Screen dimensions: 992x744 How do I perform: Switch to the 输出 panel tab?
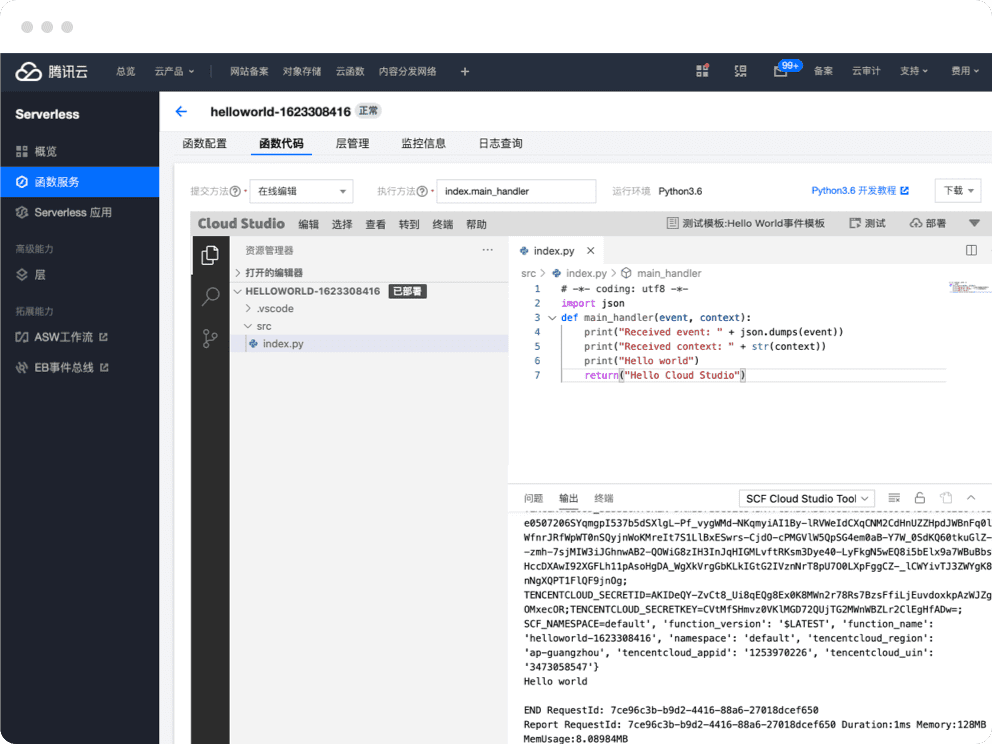[x=569, y=499]
